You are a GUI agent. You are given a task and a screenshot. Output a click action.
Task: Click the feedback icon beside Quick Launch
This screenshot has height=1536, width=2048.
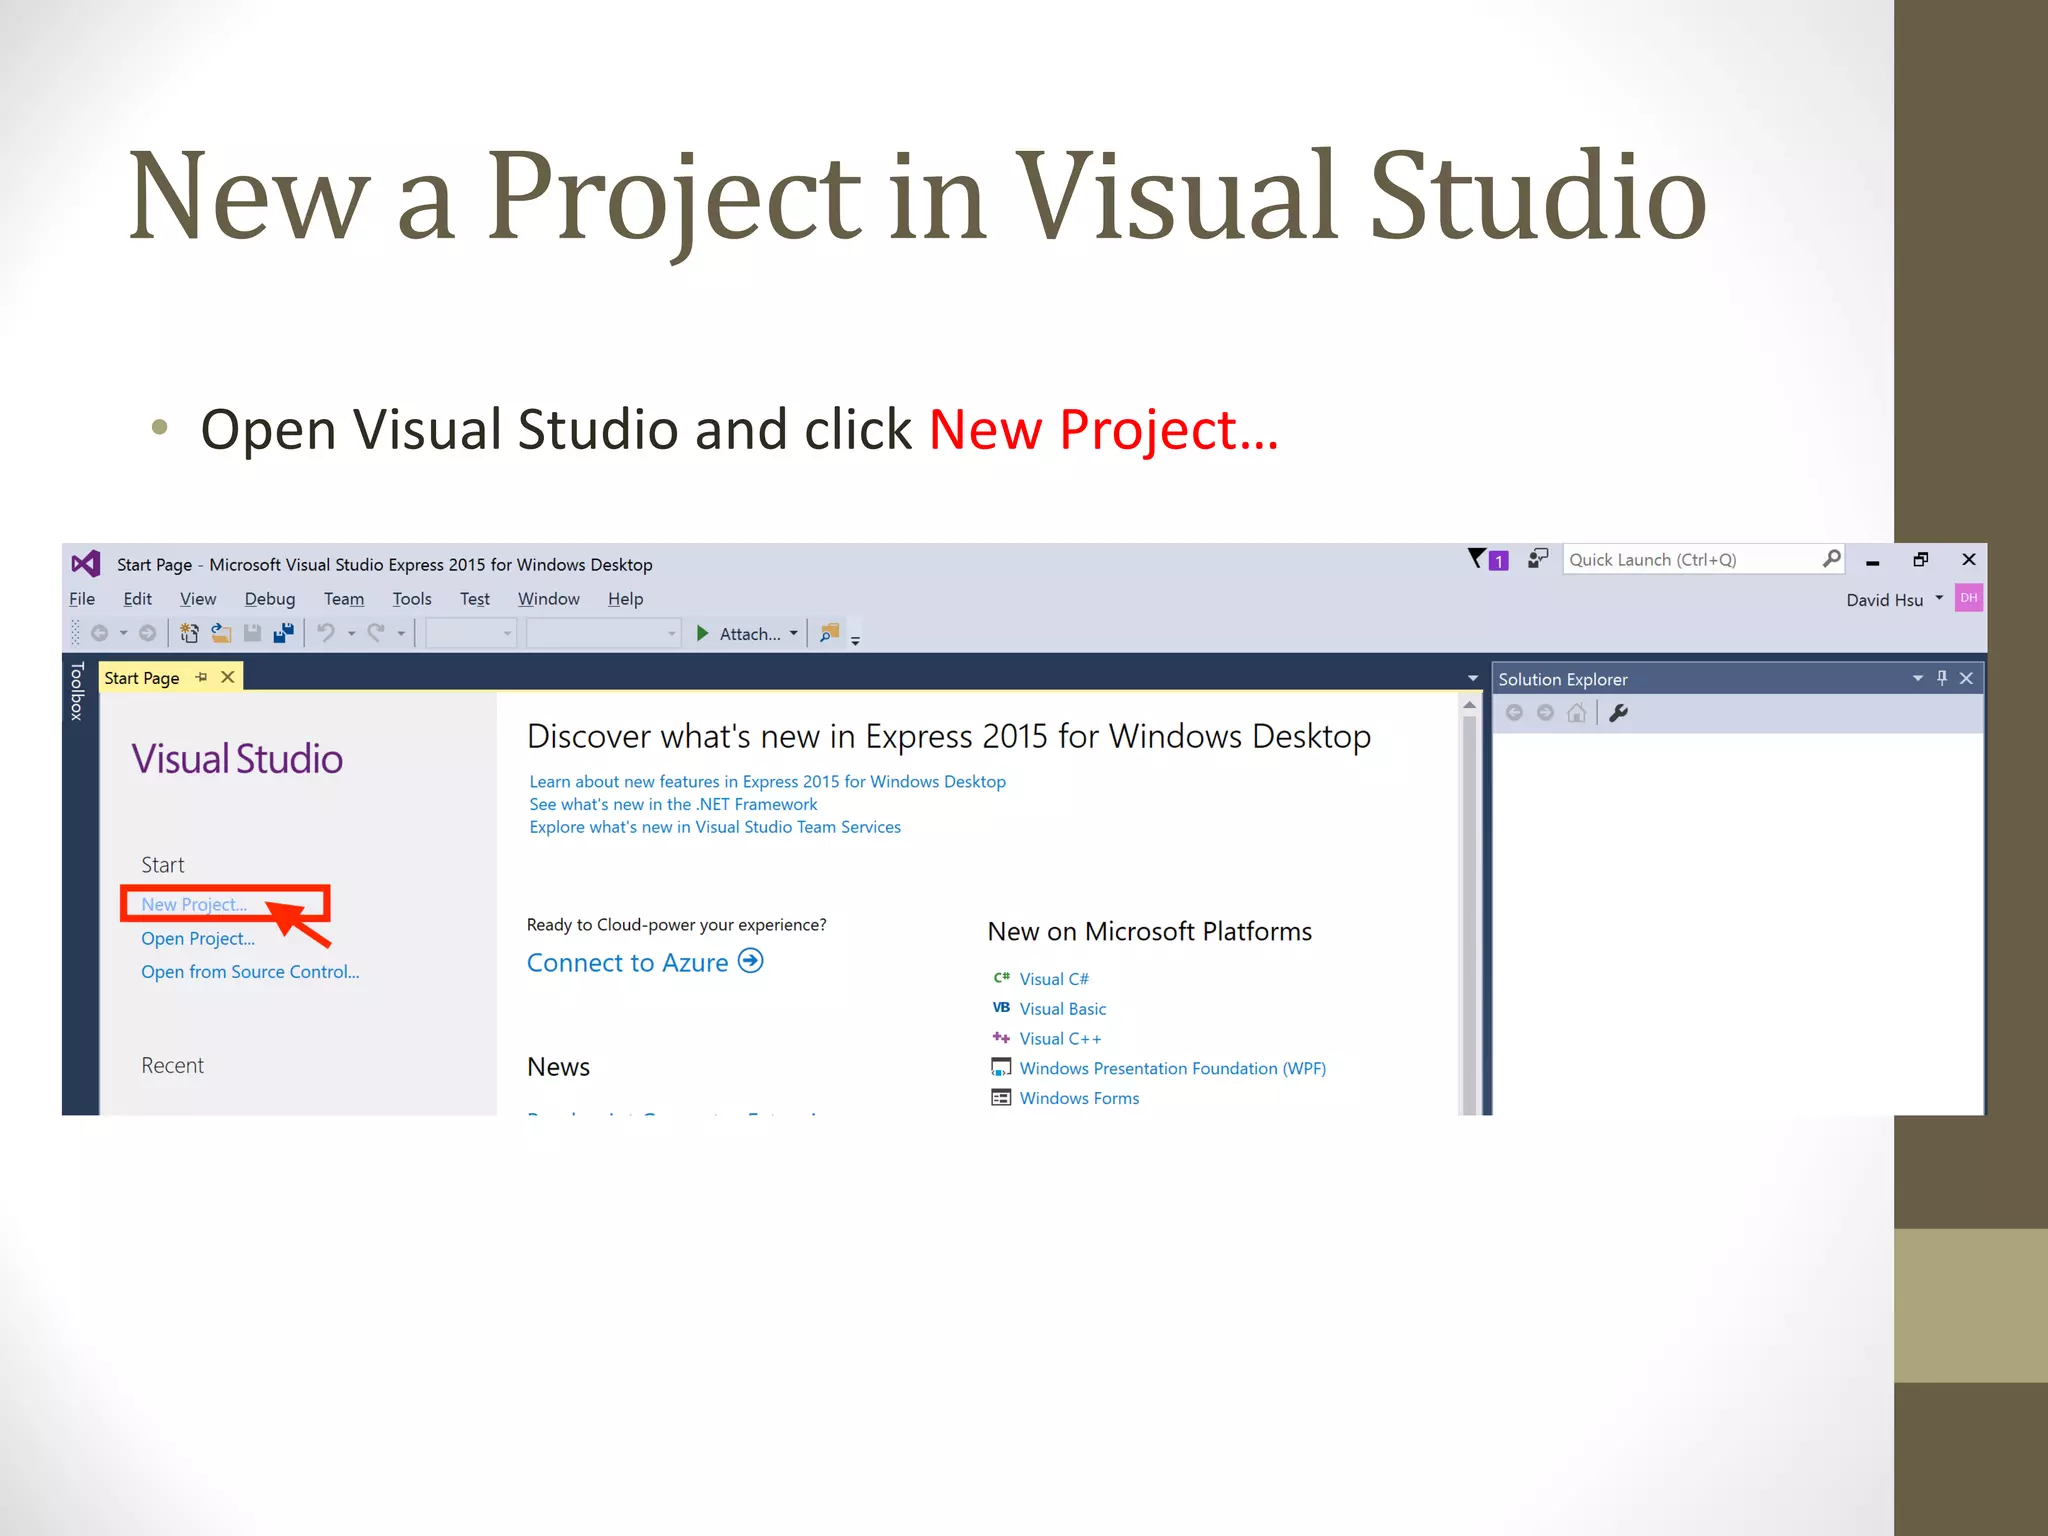click(x=1538, y=559)
